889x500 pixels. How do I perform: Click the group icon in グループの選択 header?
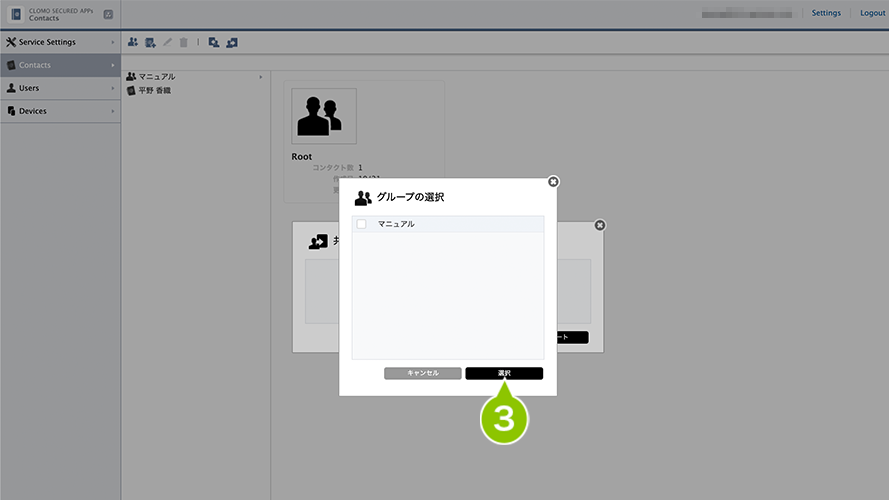click(363, 198)
